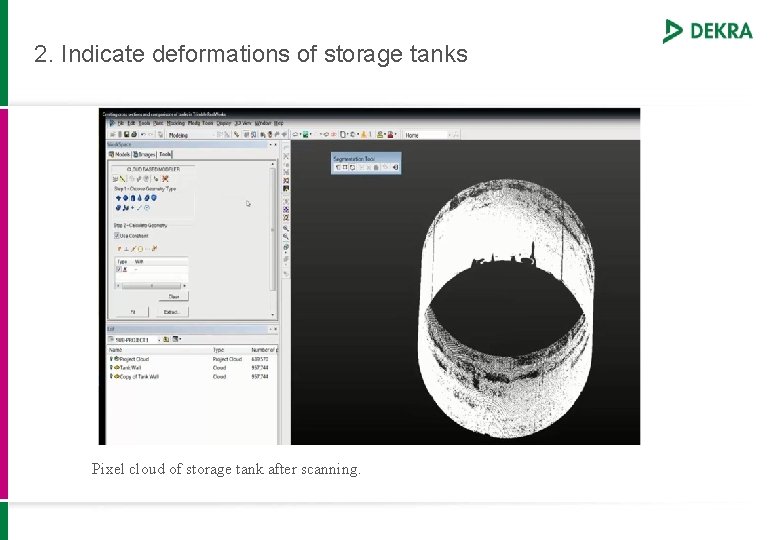The width and height of the screenshot is (780, 540).
Task: Click the zoom in magnifier in vertical toolbar
Action: point(286,228)
